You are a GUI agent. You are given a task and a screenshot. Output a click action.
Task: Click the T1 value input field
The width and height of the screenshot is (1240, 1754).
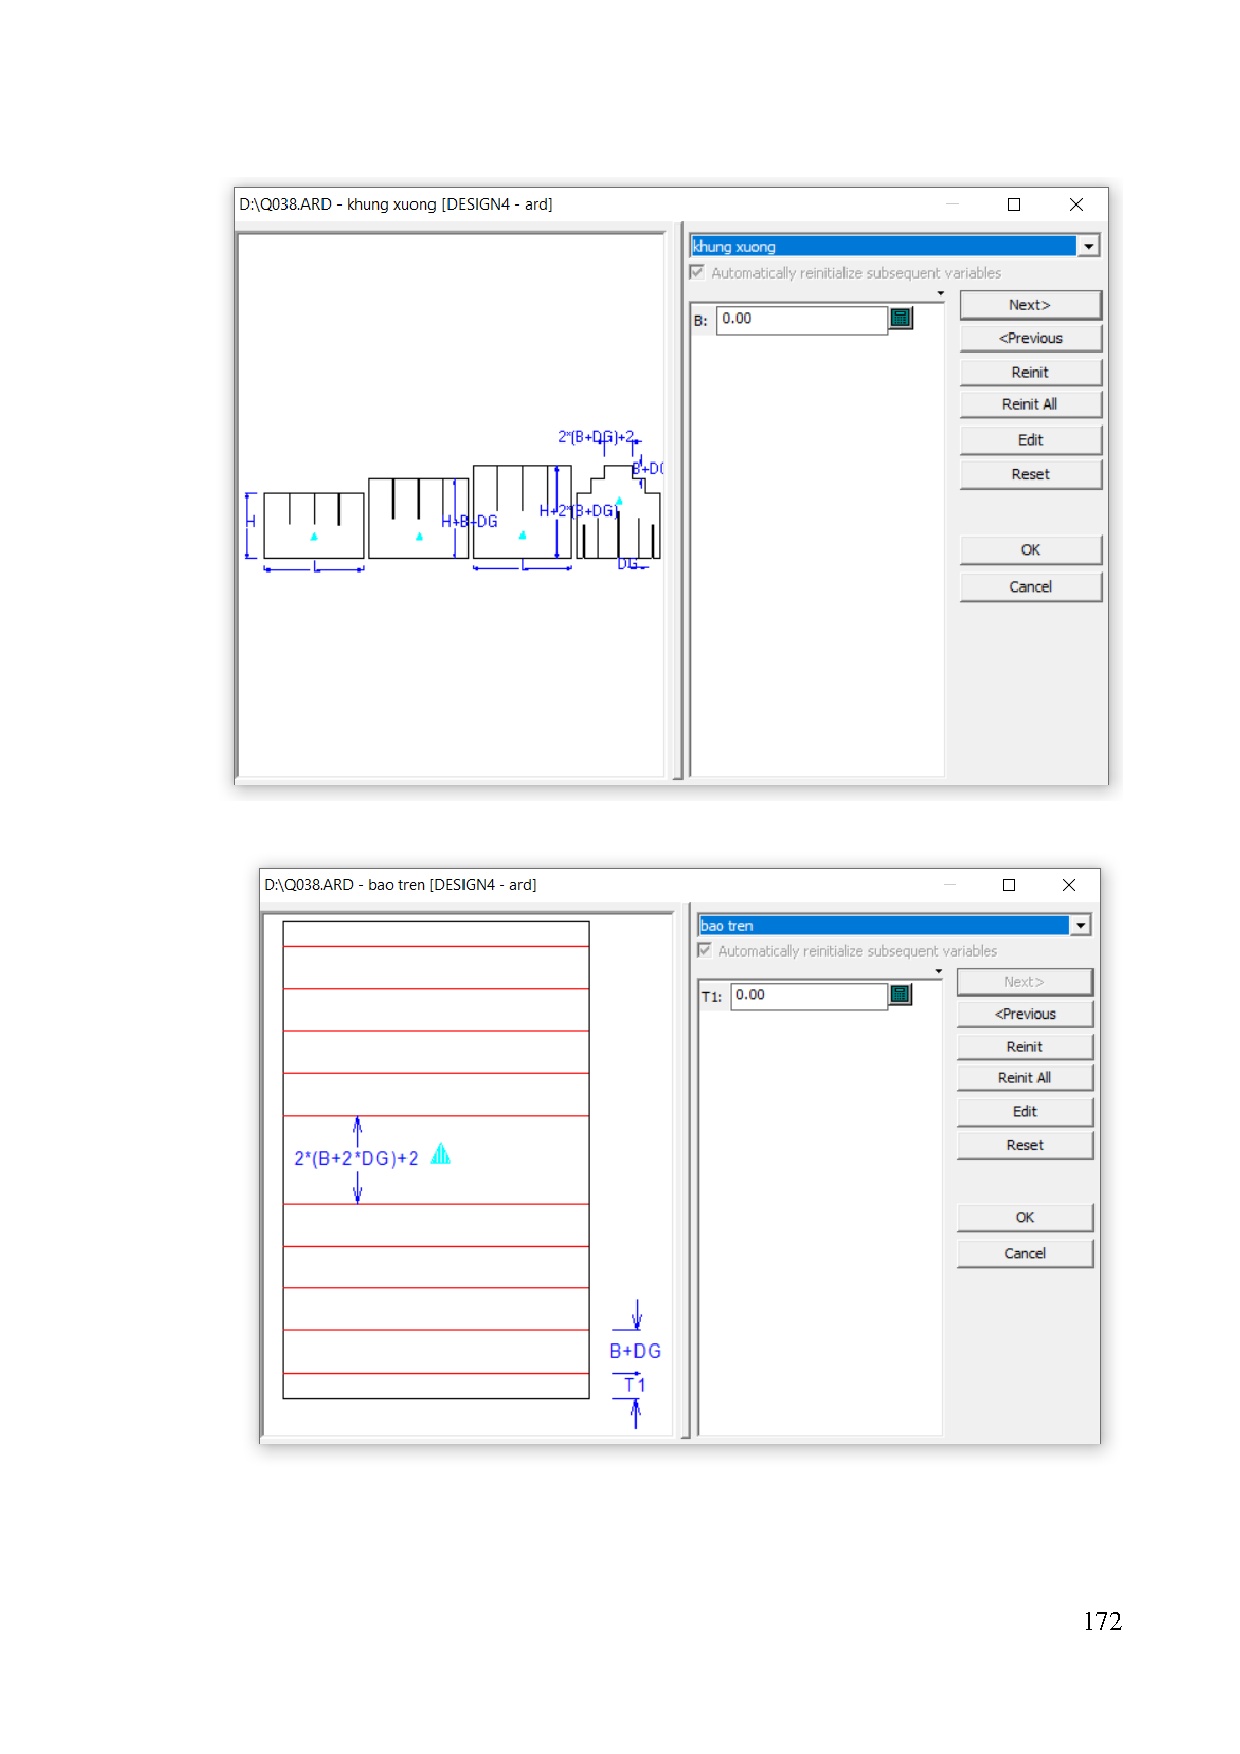tap(808, 995)
